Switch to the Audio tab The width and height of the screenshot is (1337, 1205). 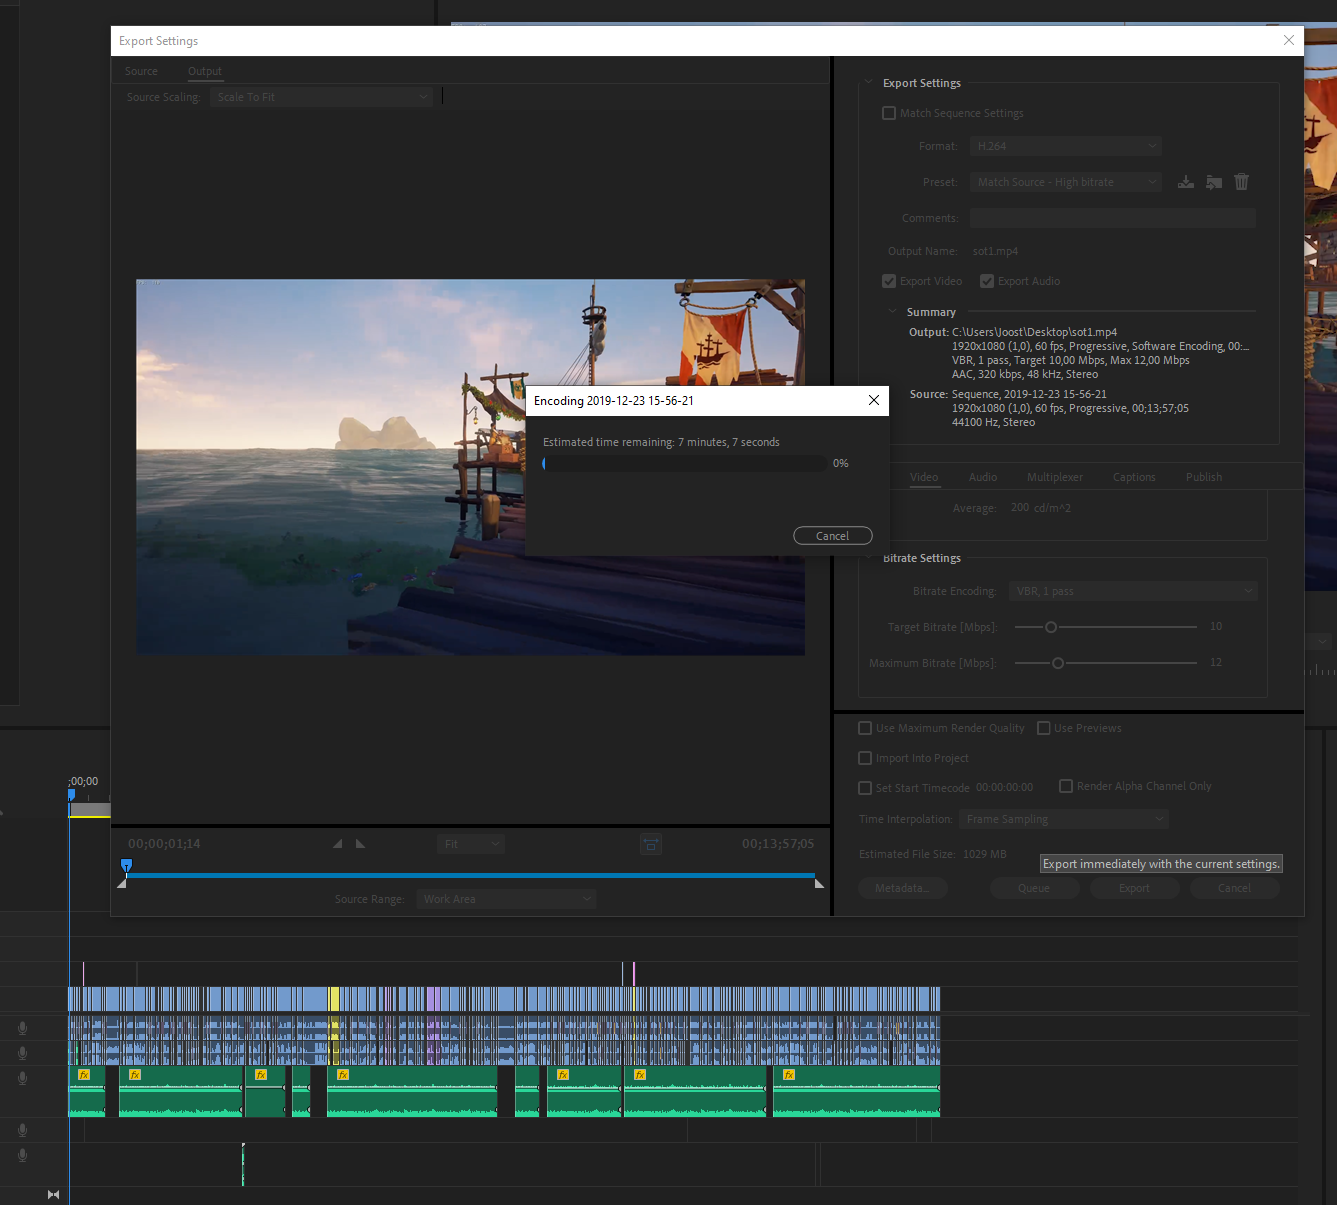[982, 477]
